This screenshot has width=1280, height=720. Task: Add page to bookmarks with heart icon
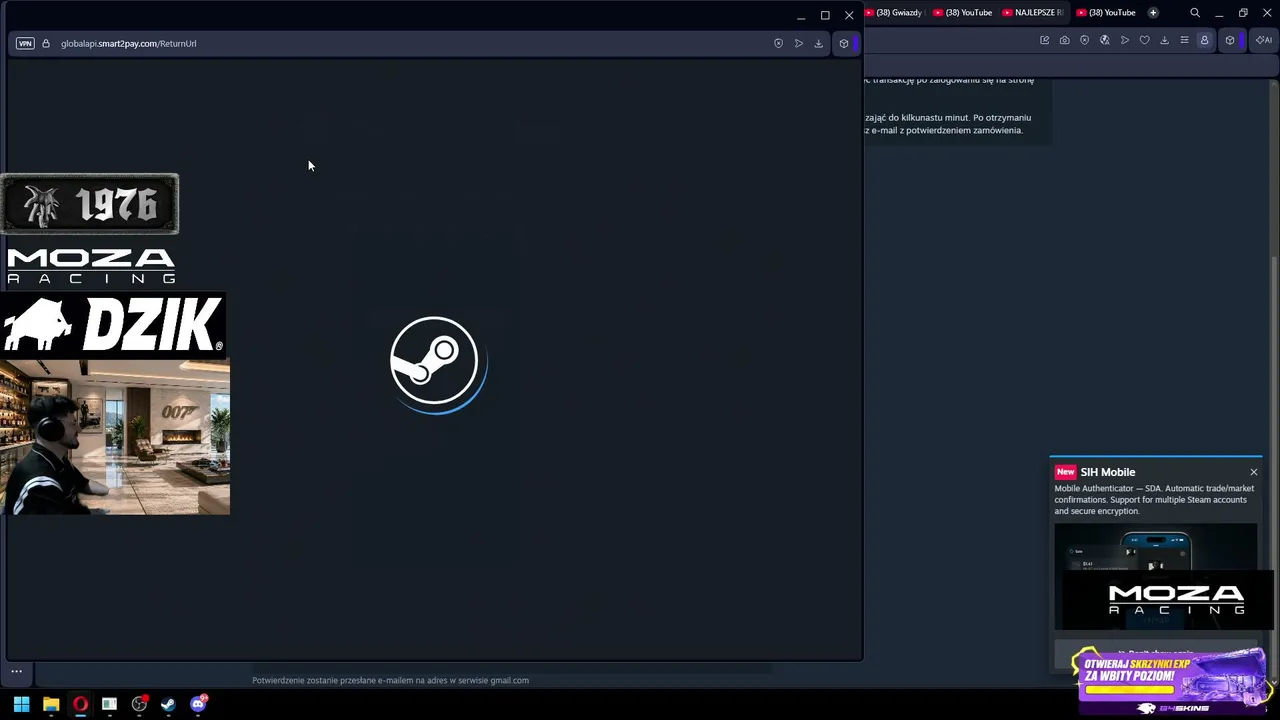[x=1144, y=40]
